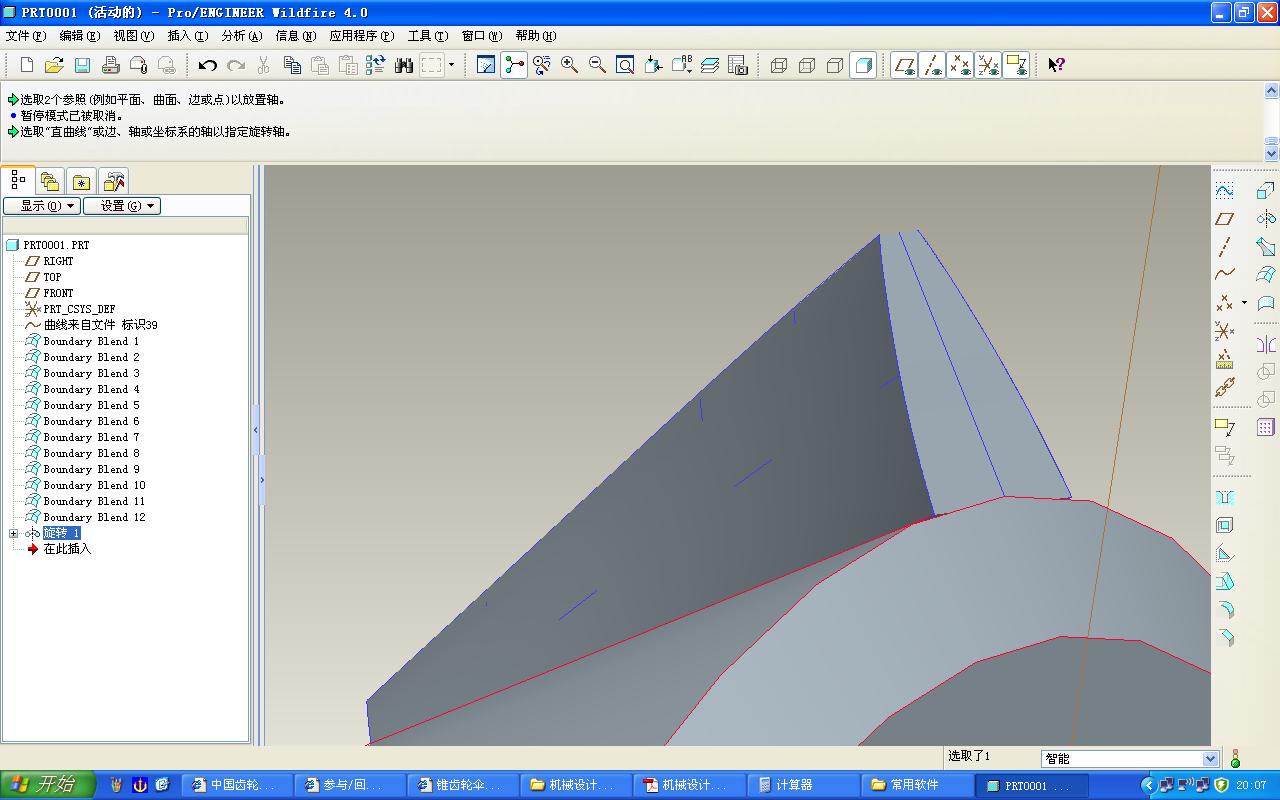
Task: Select the Extrude tool
Action: [1266, 191]
